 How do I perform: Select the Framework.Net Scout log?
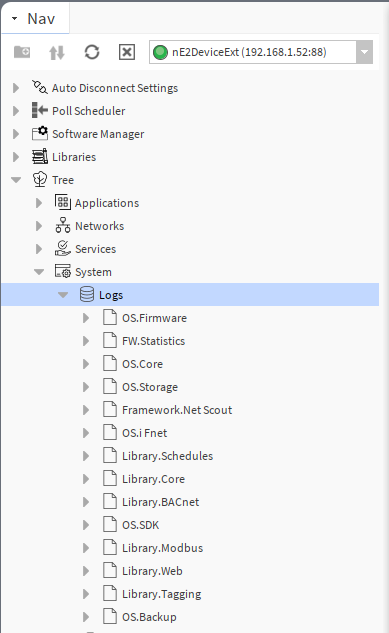(x=177, y=410)
